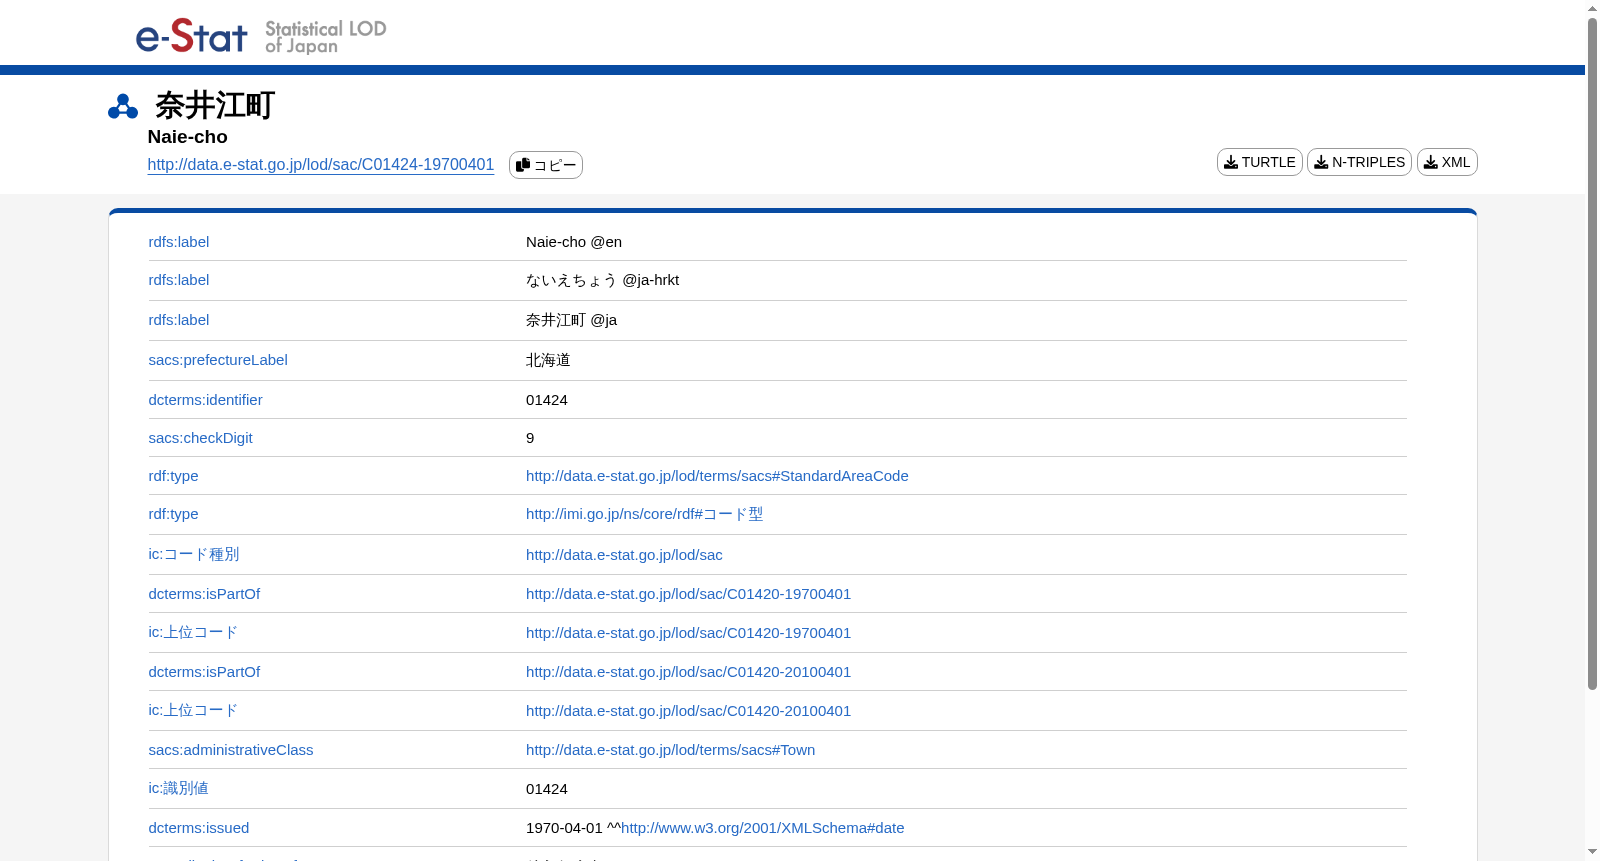Download data as XML

pos(1447,162)
